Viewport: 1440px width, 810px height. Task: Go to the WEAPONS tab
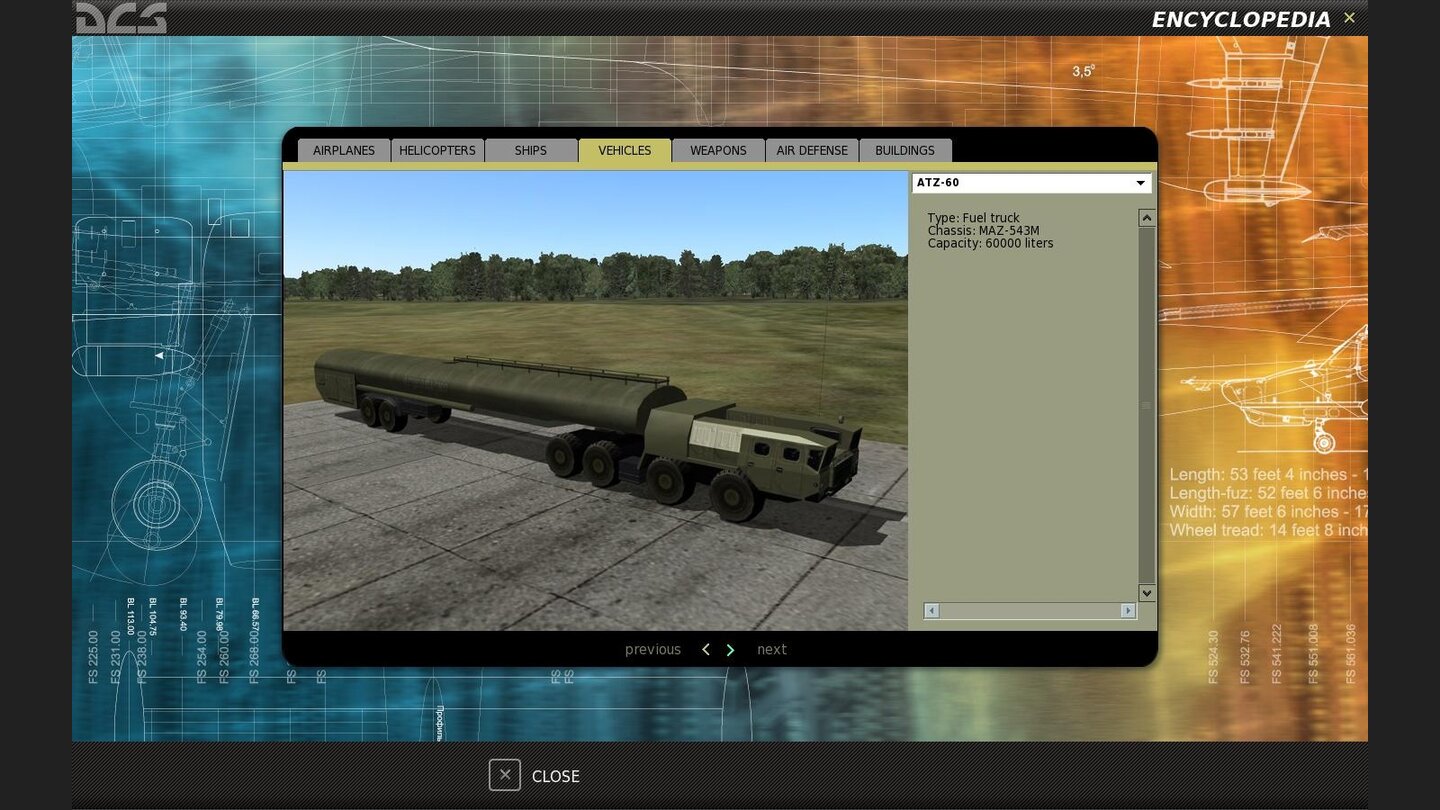[718, 150]
